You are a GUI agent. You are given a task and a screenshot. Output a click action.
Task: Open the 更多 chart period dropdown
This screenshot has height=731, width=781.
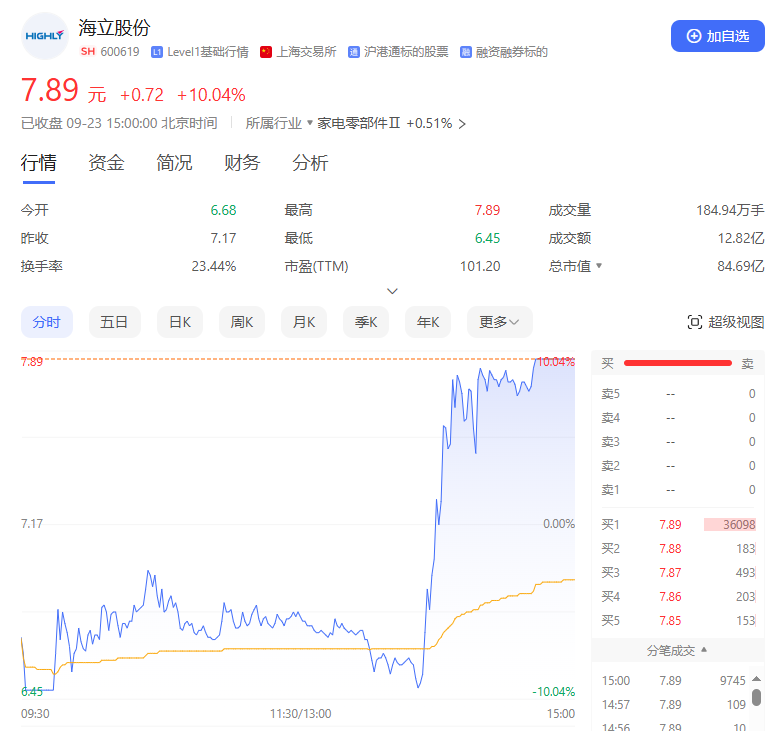pyautogui.click(x=499, y=322)
